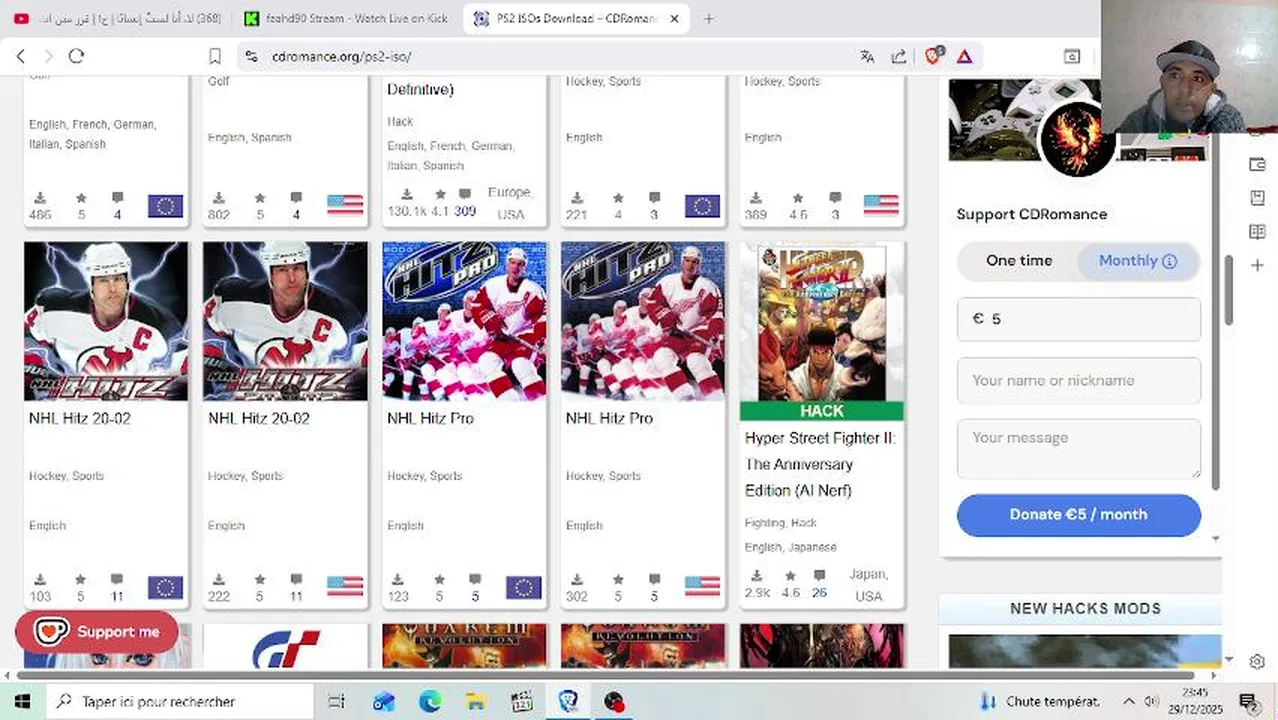Screen dimensions: 1278x720
Task: Click the green HACK label banner
Action: coord(822,411)
